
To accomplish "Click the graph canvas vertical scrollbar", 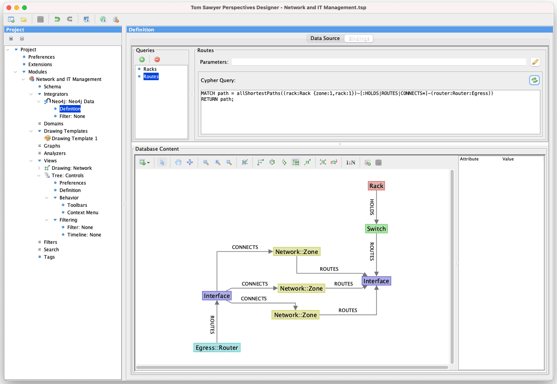I will [x=452, y=266].
